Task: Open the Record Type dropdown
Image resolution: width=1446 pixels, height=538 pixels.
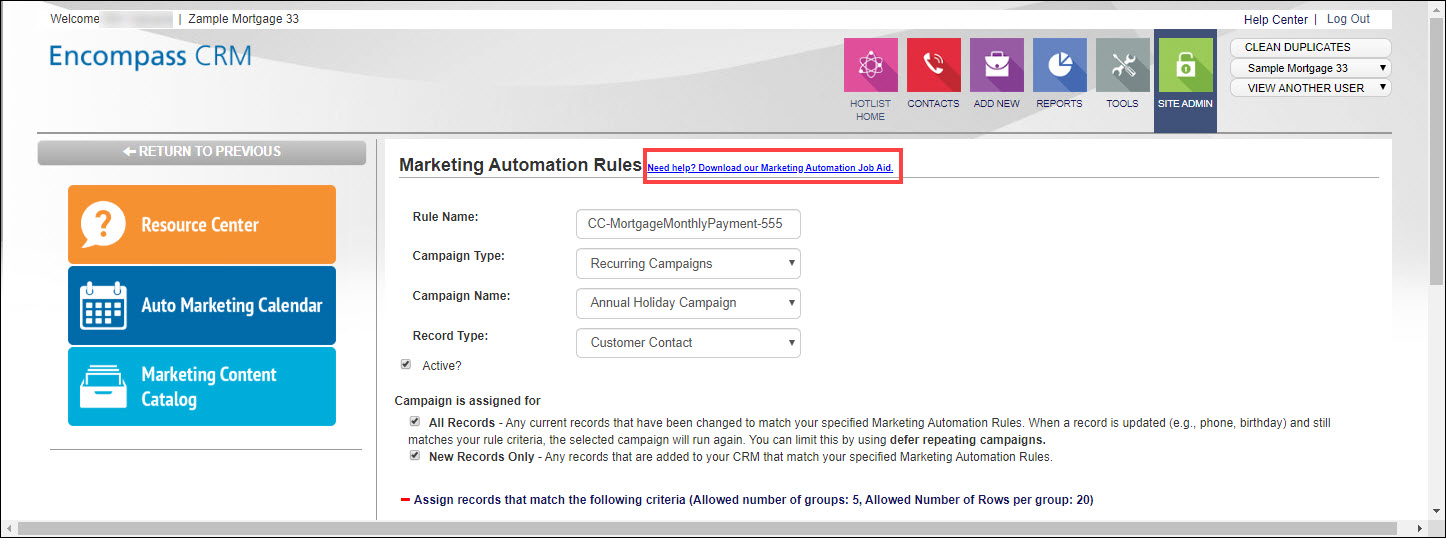Action: [x=688, y=342]
